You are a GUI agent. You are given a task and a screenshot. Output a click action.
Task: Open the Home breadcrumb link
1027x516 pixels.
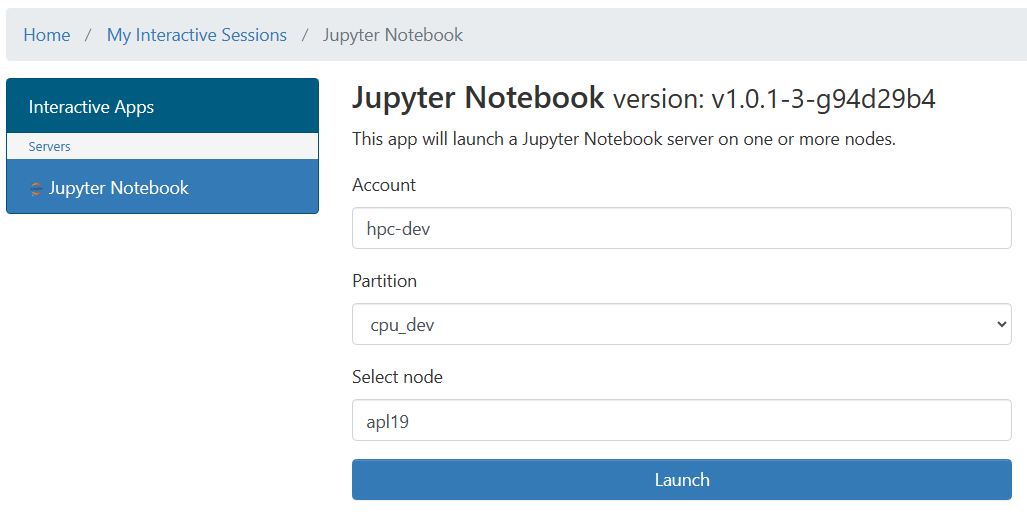(47, 35)
